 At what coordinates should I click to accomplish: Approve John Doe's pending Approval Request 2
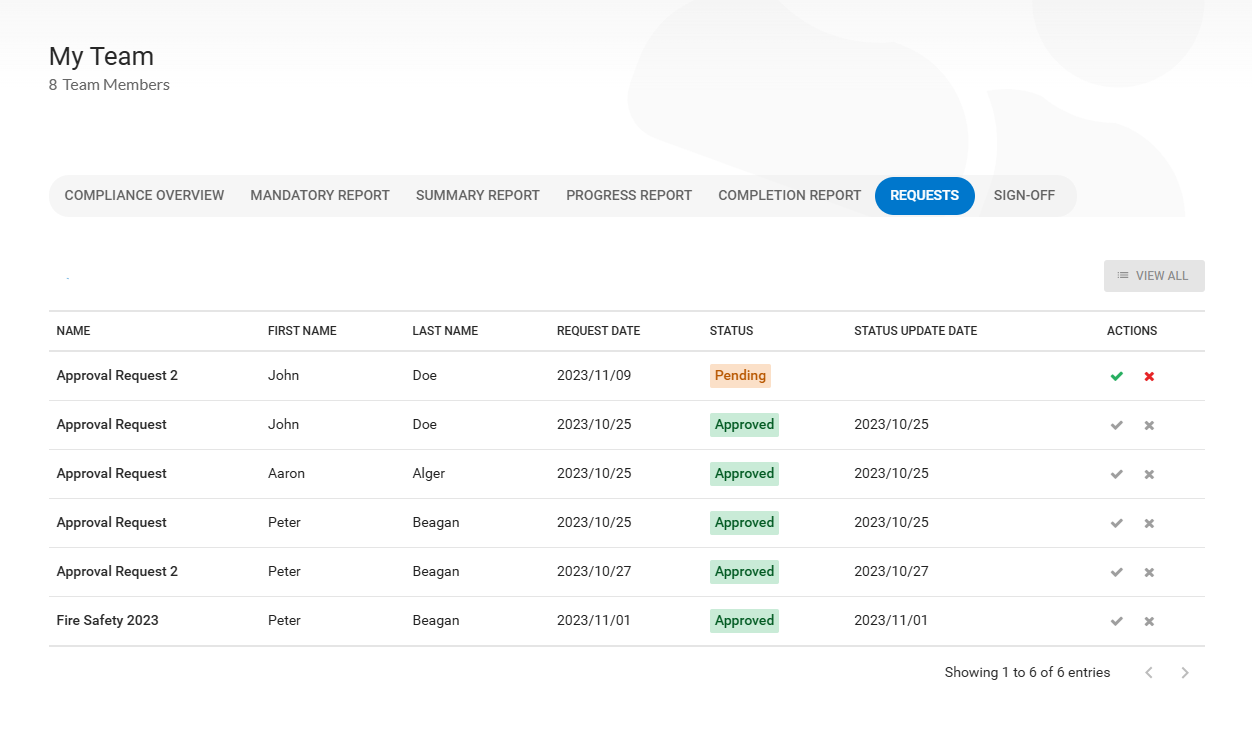click(x=1117, y=376)
